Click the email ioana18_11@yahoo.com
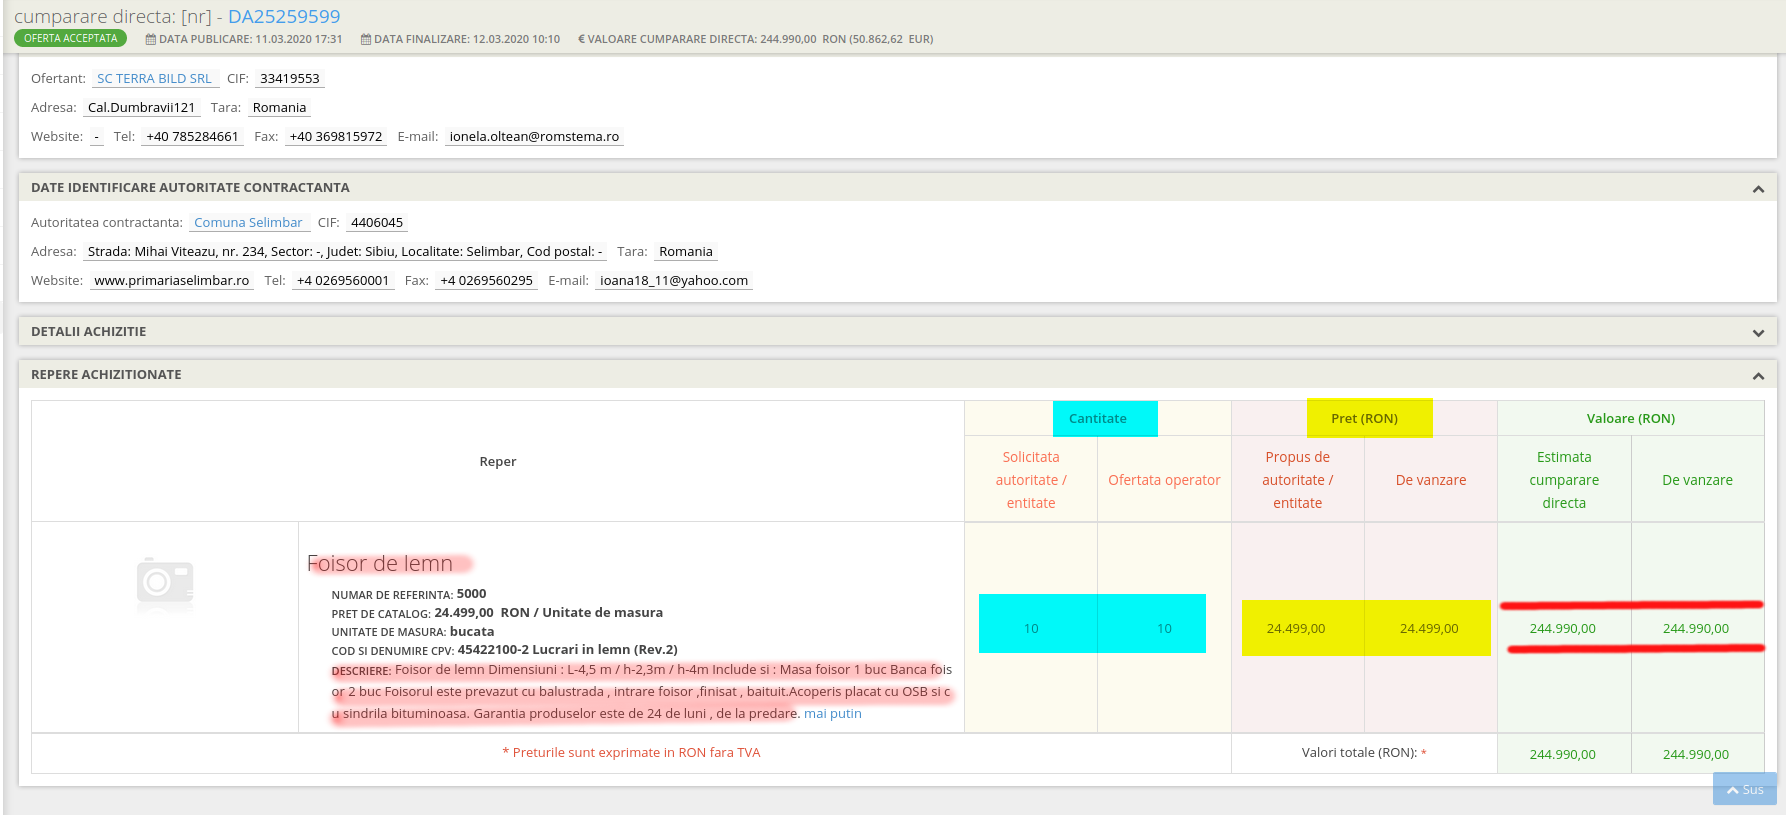This screenshot has height=815, width=1786. 674,280
